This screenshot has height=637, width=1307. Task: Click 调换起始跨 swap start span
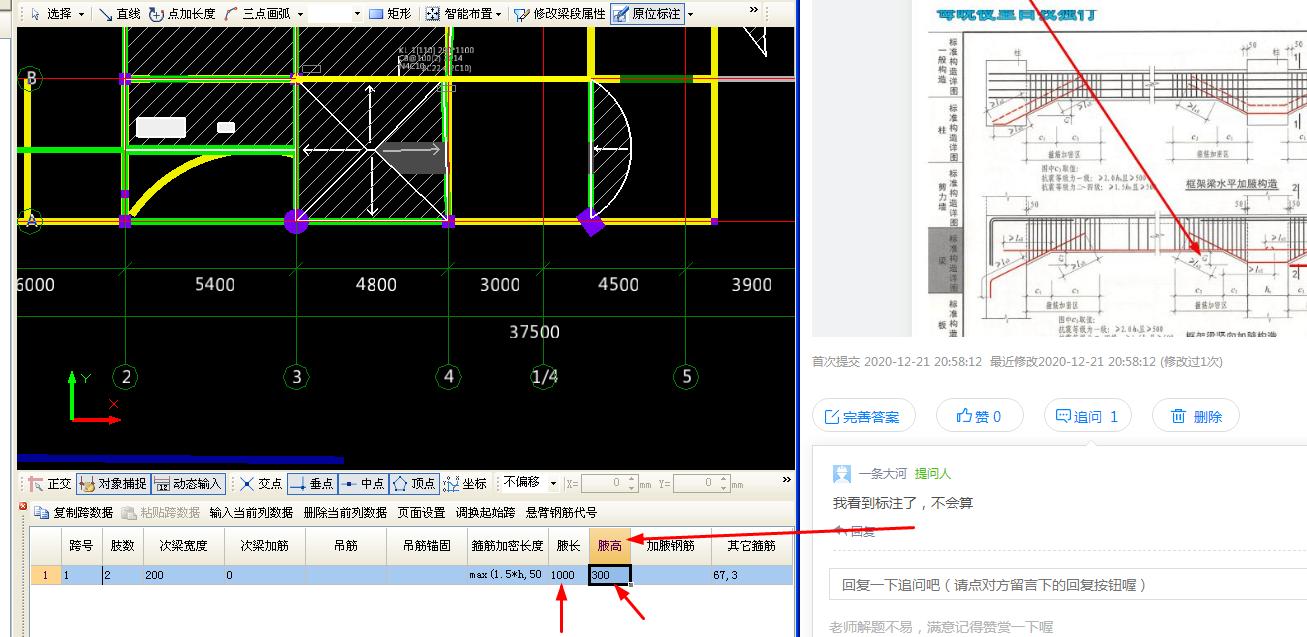click(x=485, y=513)
